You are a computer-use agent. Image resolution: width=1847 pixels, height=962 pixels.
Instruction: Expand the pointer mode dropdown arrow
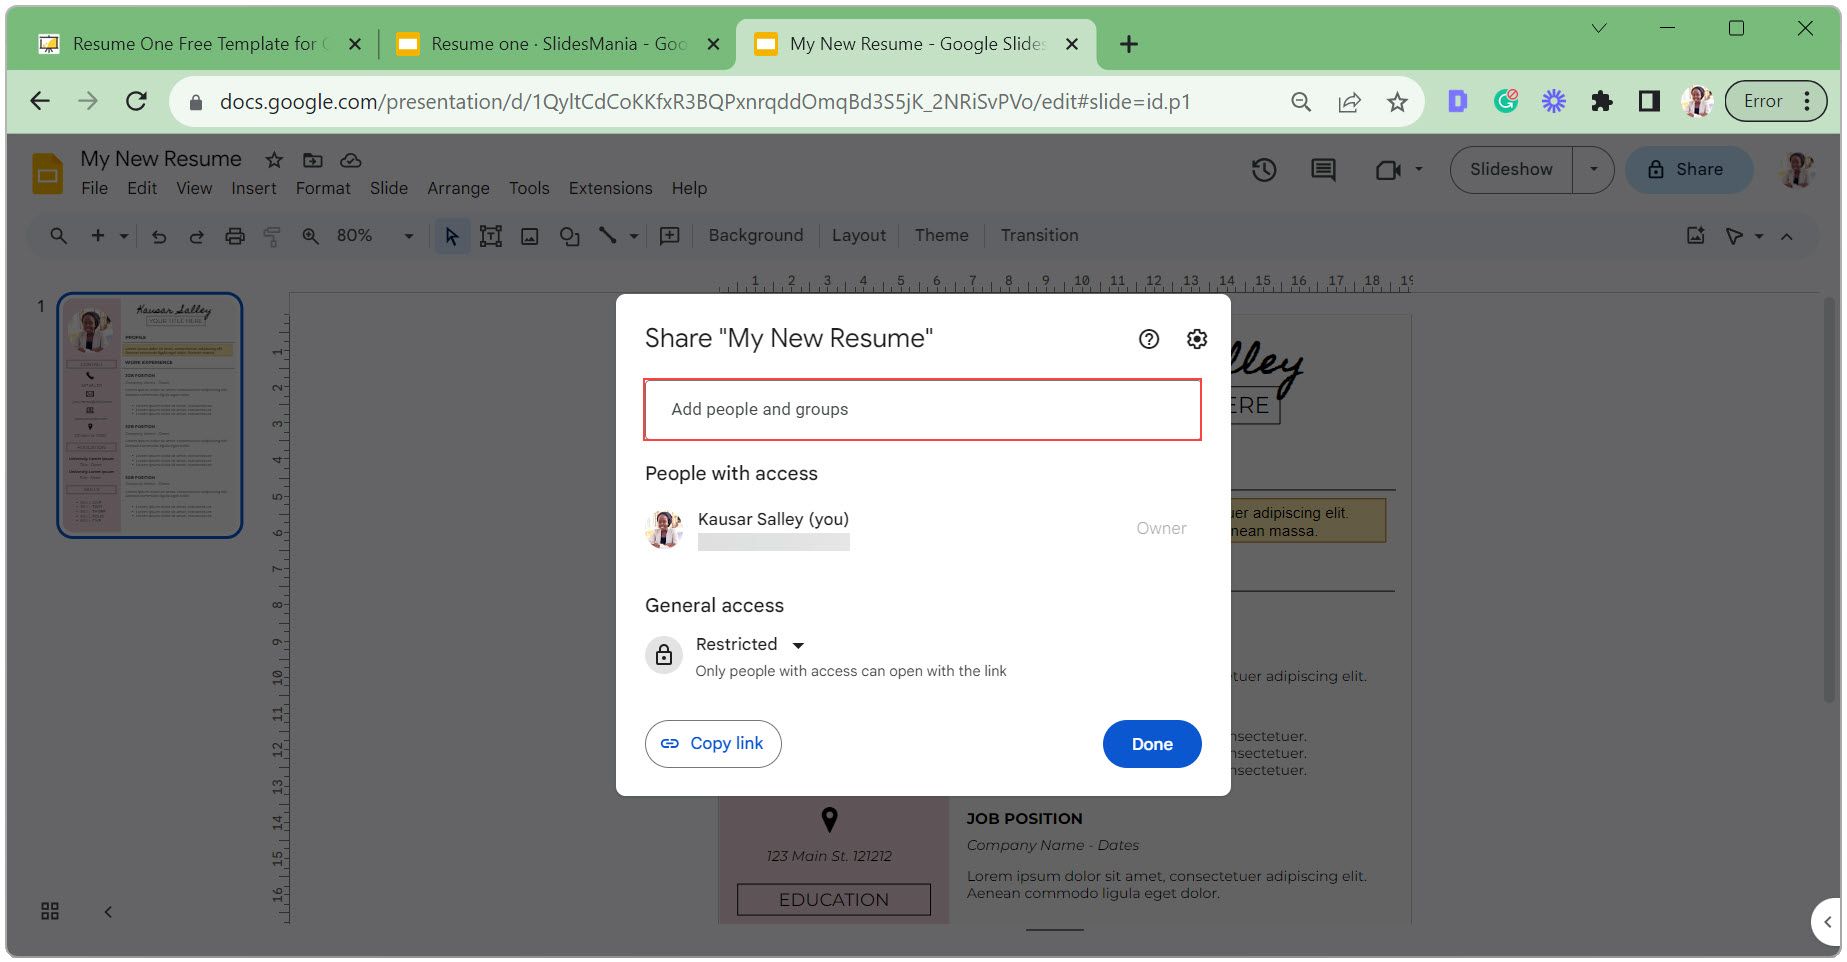click(x=1759, y=236)
